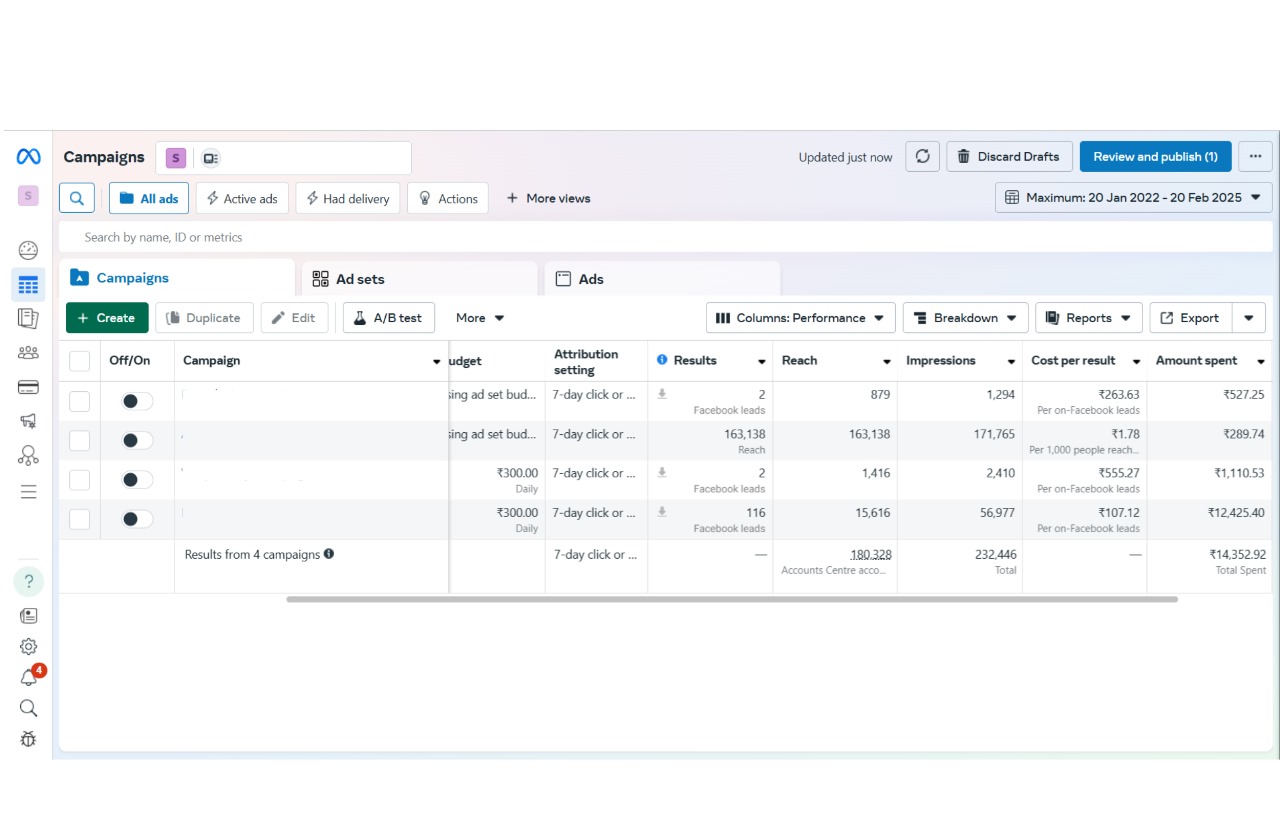Image resolution: width=1280 pixels, height=819 pixels.
Task: Open the Help question mark icon
Action: click(28, 581)
